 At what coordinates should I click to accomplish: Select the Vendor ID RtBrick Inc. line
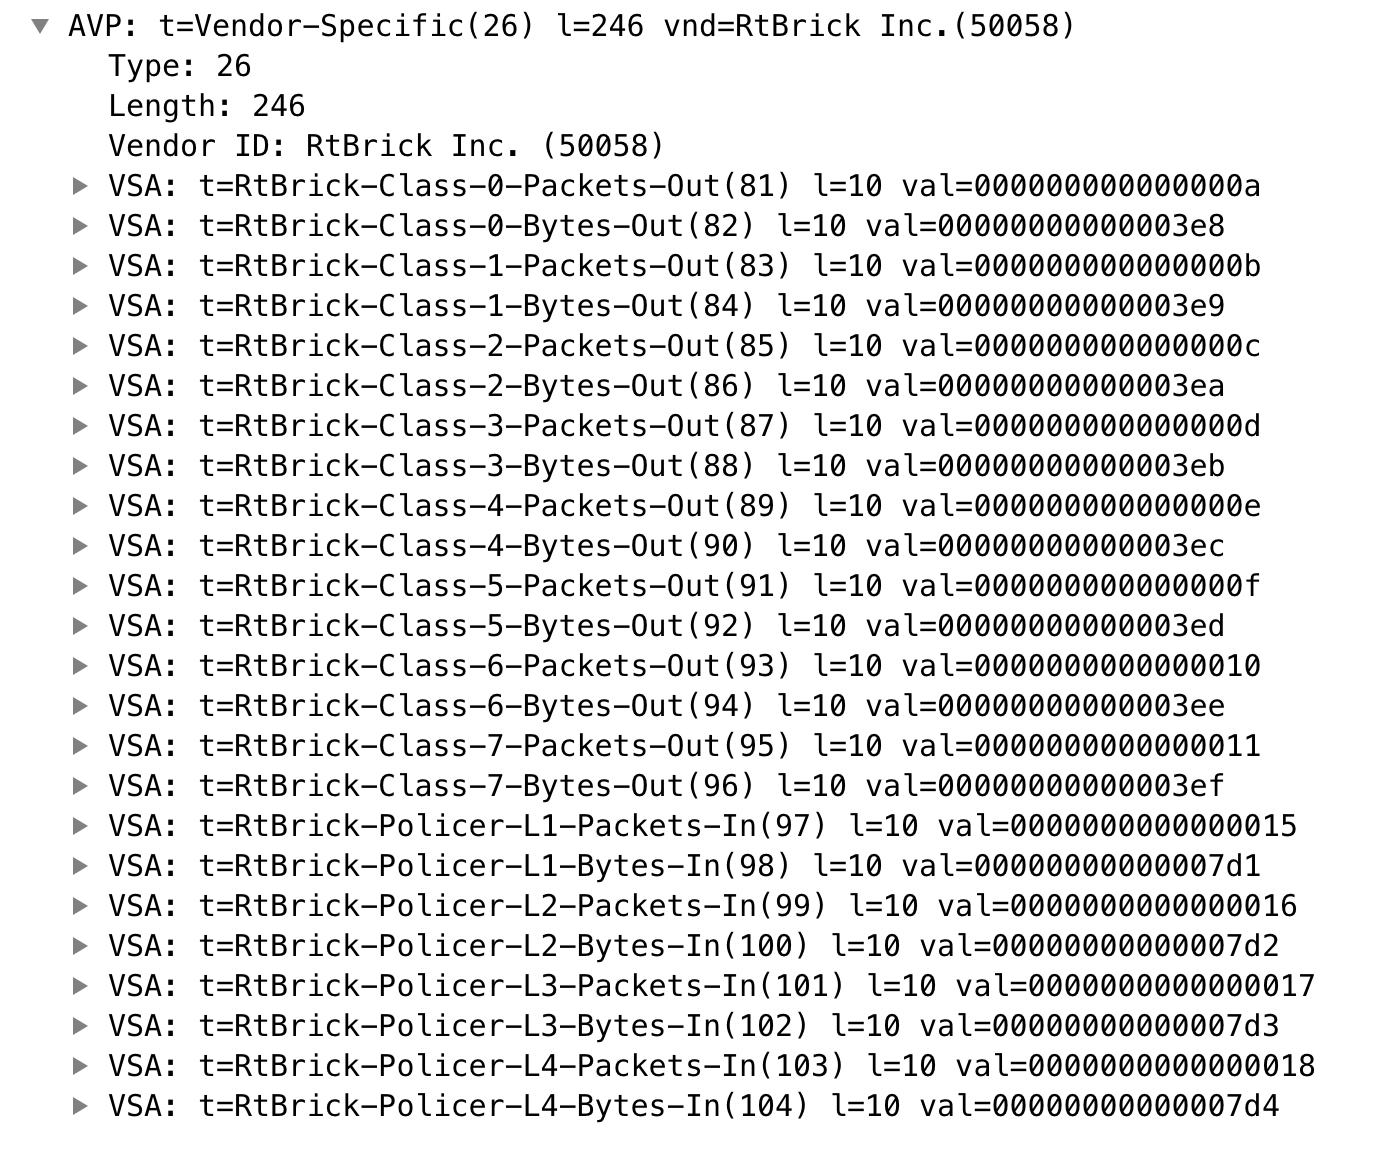tap(386, 146)
